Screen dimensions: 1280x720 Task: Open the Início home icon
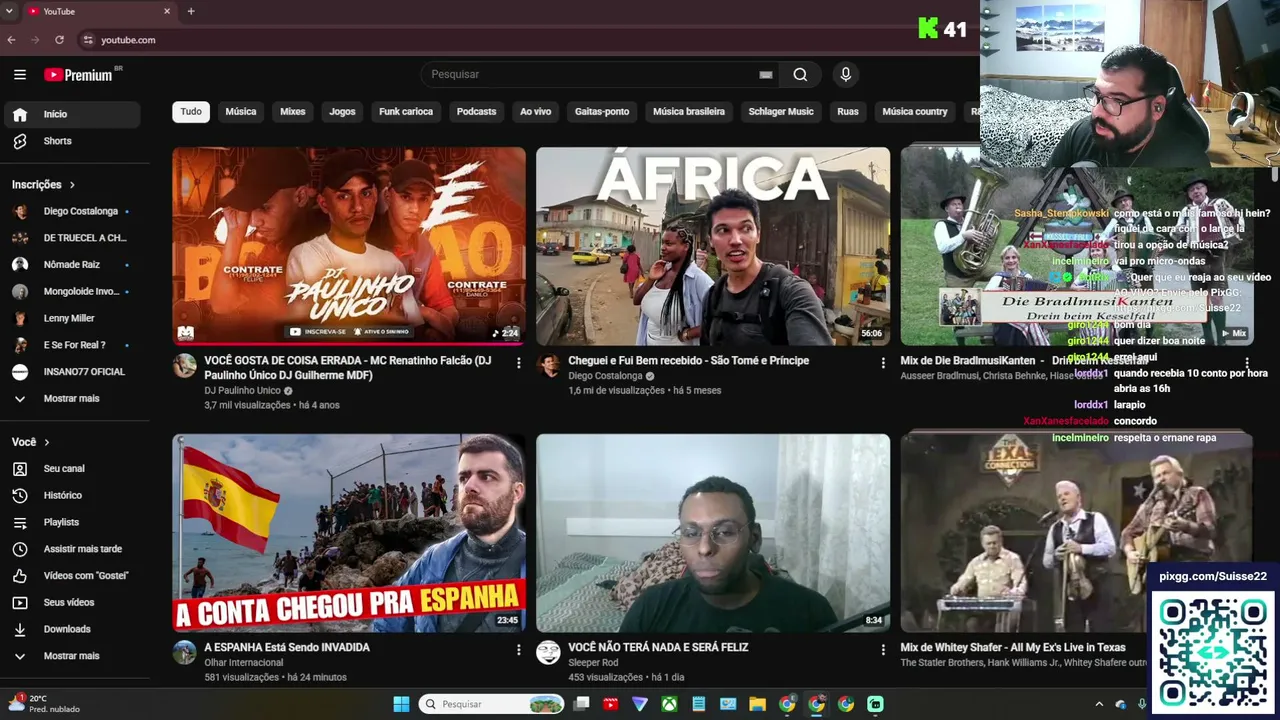tap(20, 114)
